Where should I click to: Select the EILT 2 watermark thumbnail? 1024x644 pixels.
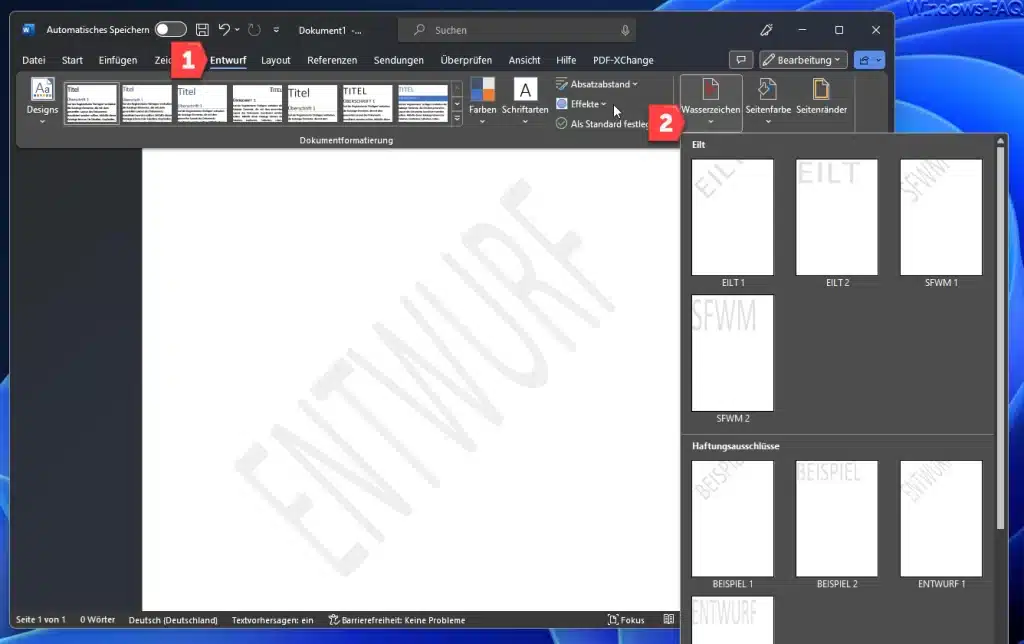pyautogui.click(x=837, y=217)
